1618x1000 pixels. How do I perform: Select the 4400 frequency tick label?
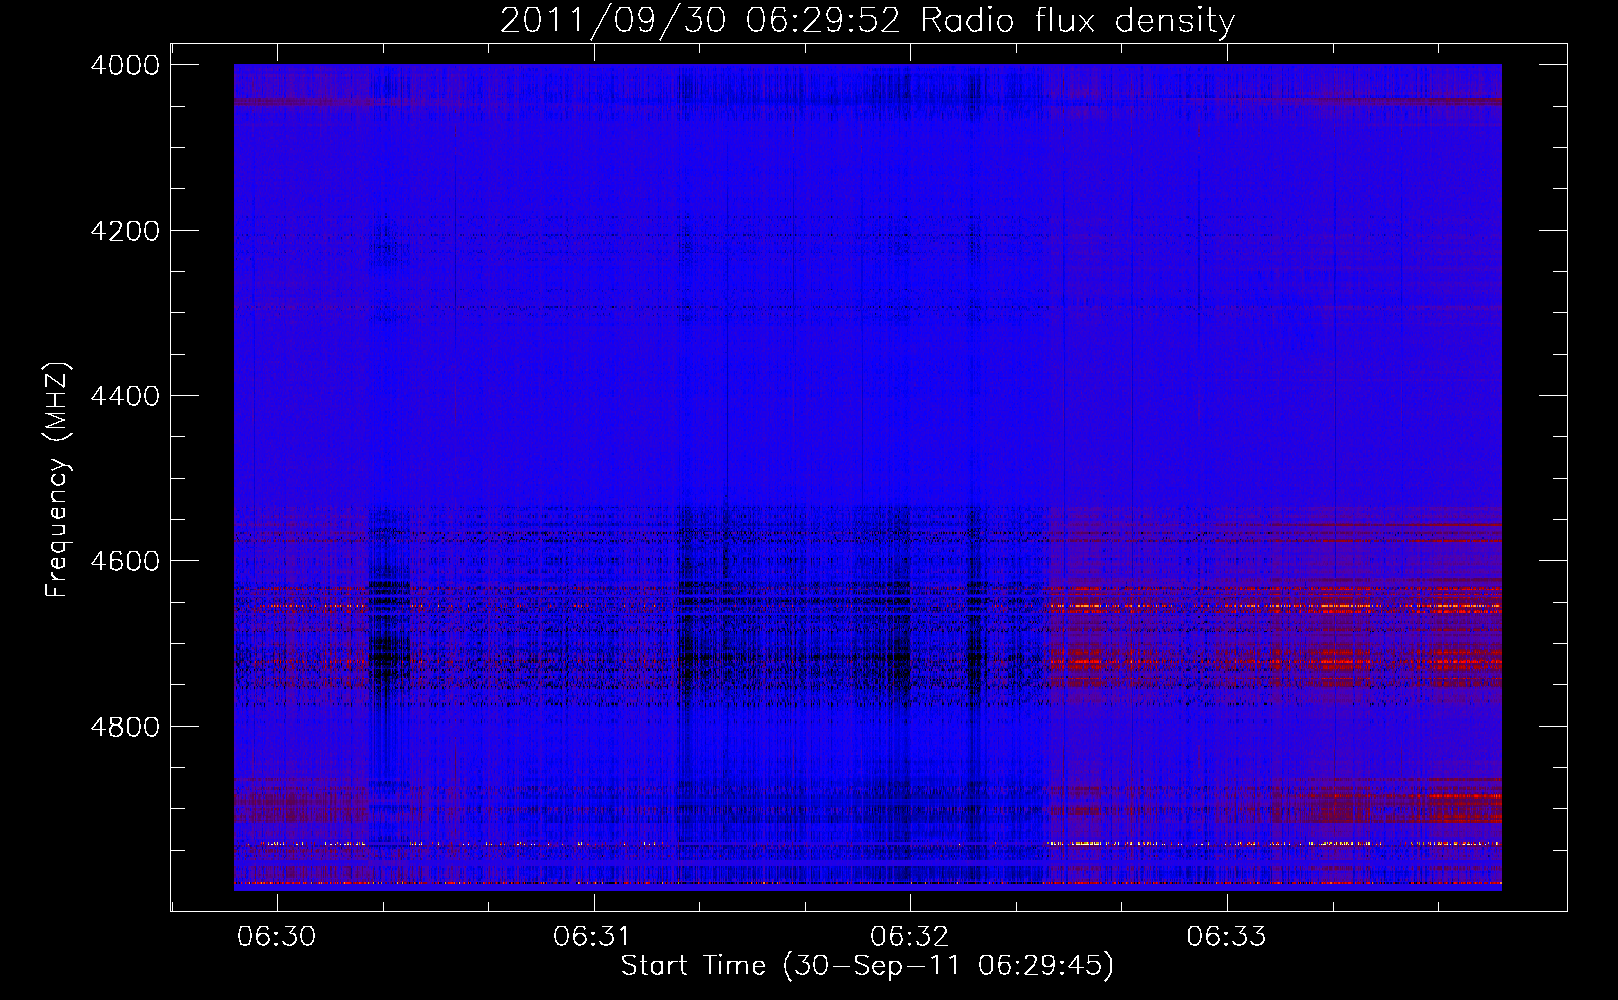125,396
